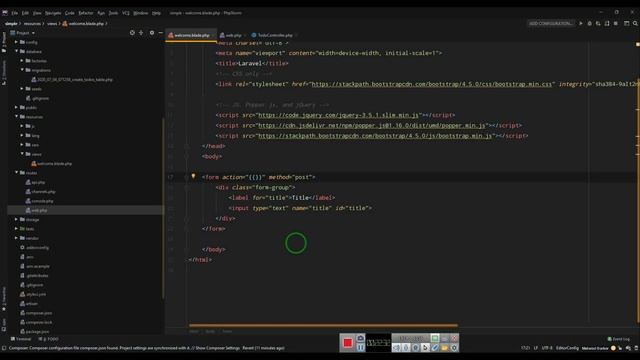Open the Run menu
Viewport: 640px width, 360px height.
[101, 13]
